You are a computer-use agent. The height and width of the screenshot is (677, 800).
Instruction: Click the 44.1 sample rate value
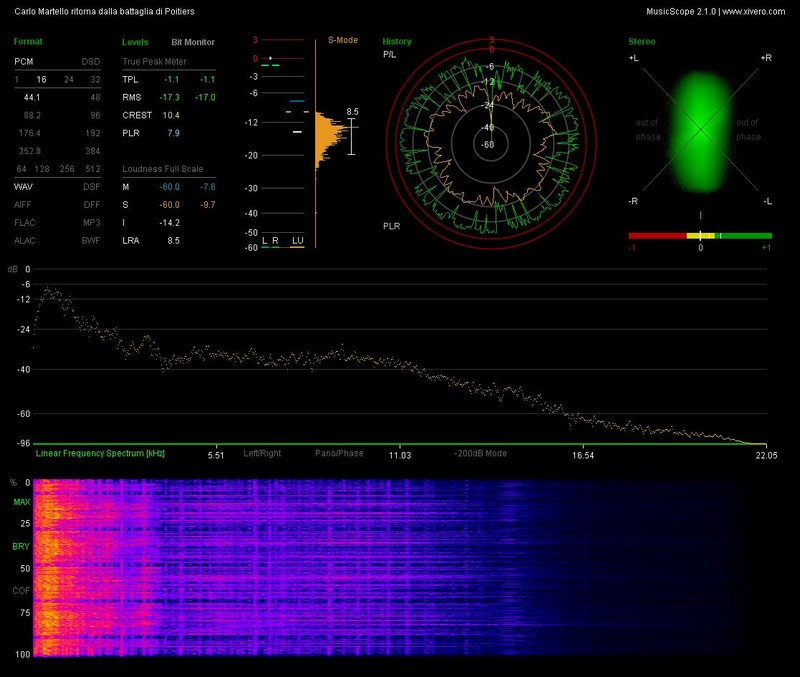[32, 97]
